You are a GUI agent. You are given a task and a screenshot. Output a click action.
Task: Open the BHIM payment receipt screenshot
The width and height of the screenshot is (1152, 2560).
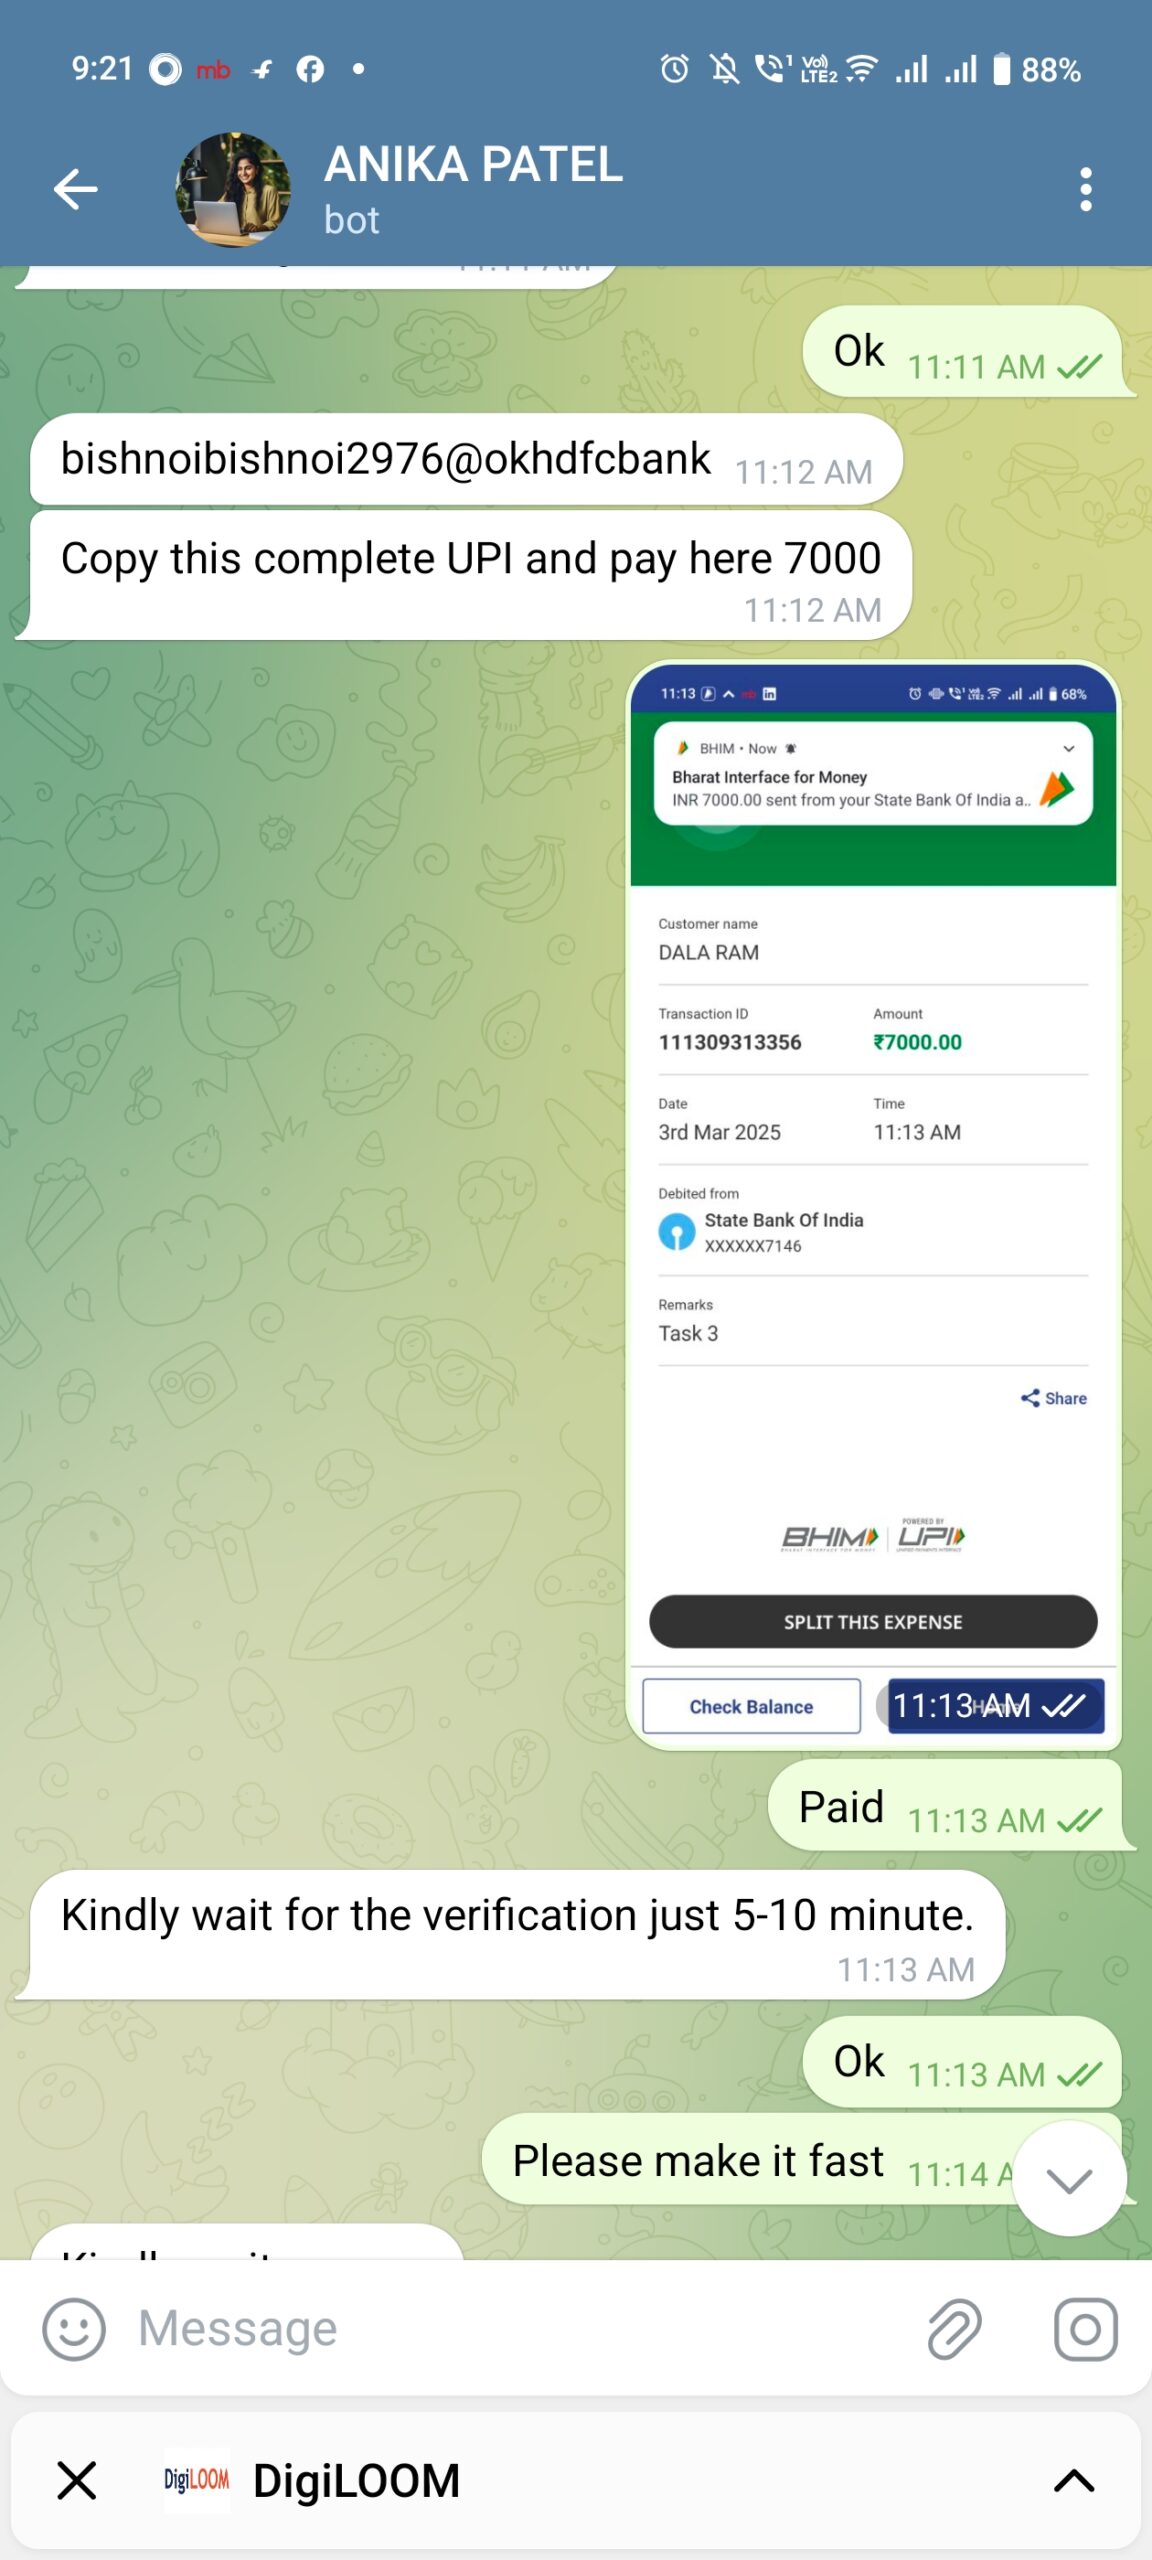pos(873,1205)
